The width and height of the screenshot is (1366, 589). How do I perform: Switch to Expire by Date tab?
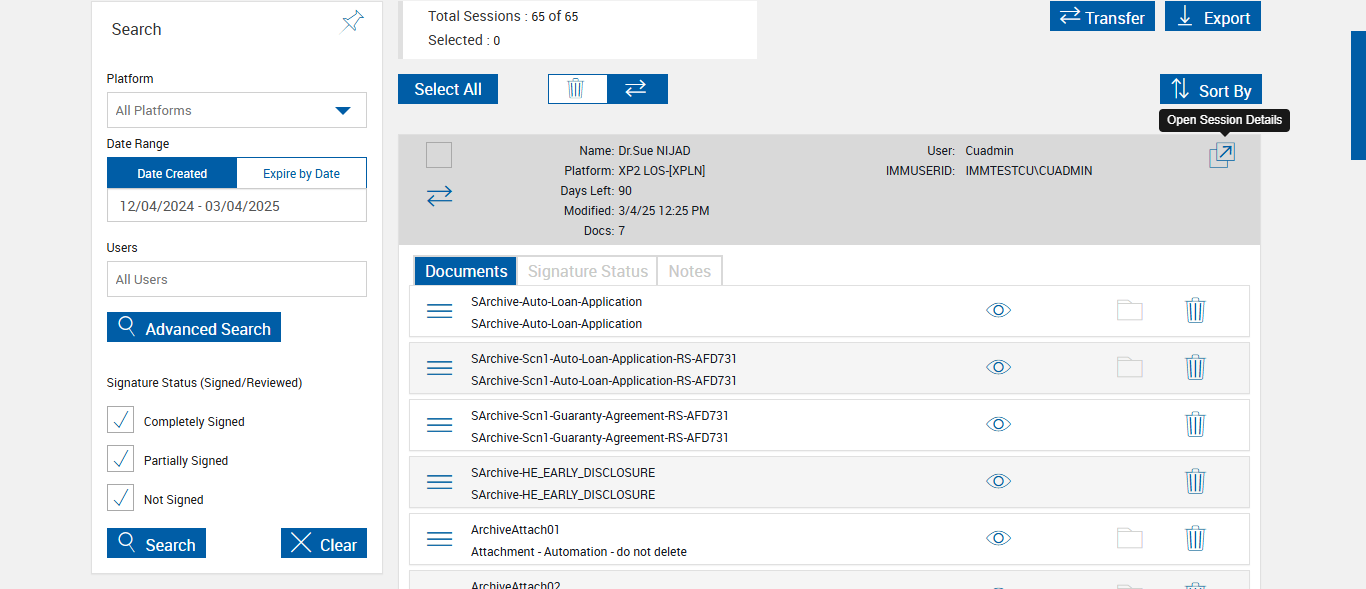(301, 173)
